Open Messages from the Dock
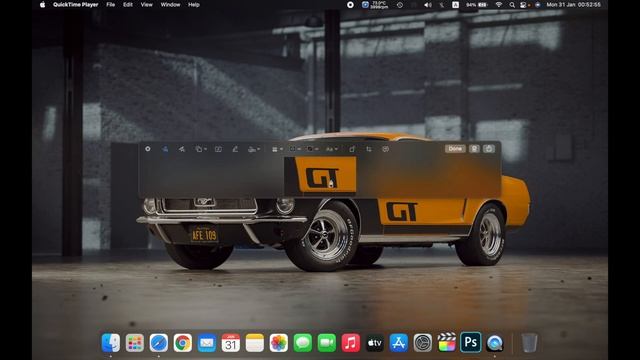 303,342
